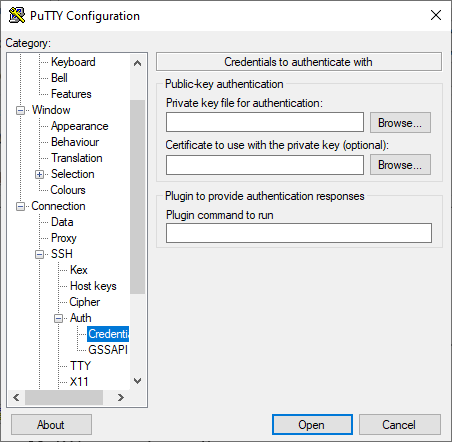Click tree vertical scrollbar thumb

[137, 197]
